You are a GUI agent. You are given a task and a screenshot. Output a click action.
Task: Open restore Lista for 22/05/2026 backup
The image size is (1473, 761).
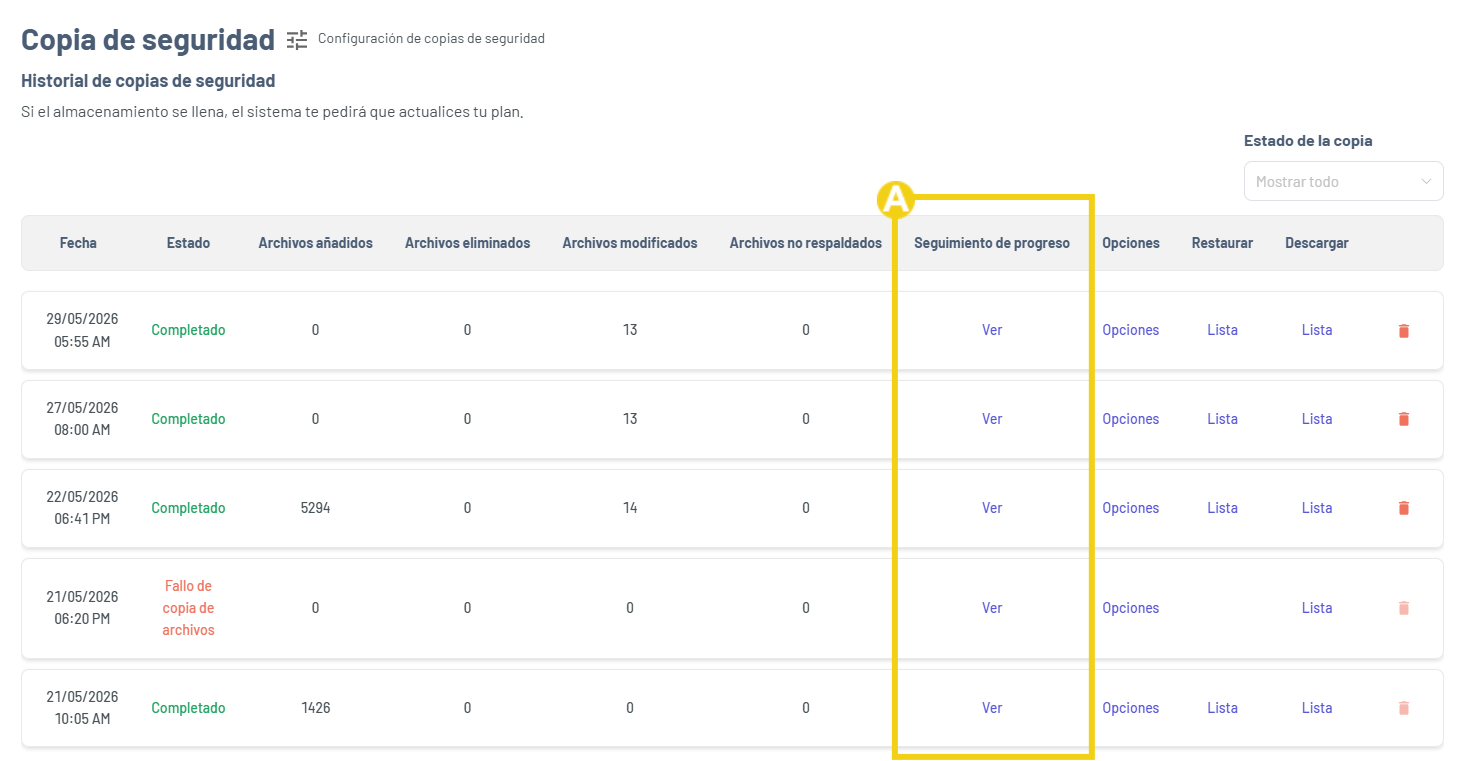pos(1222,508)
